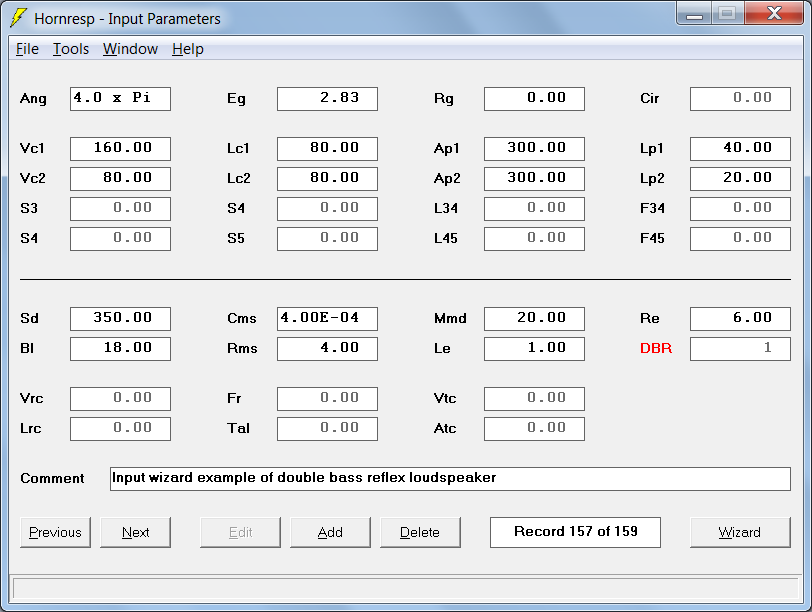Image resolution: width=812 pixels, height=612 pixels.
Task: Open the Tools menu
Action: pyautogui.click(x=71, y=49)
